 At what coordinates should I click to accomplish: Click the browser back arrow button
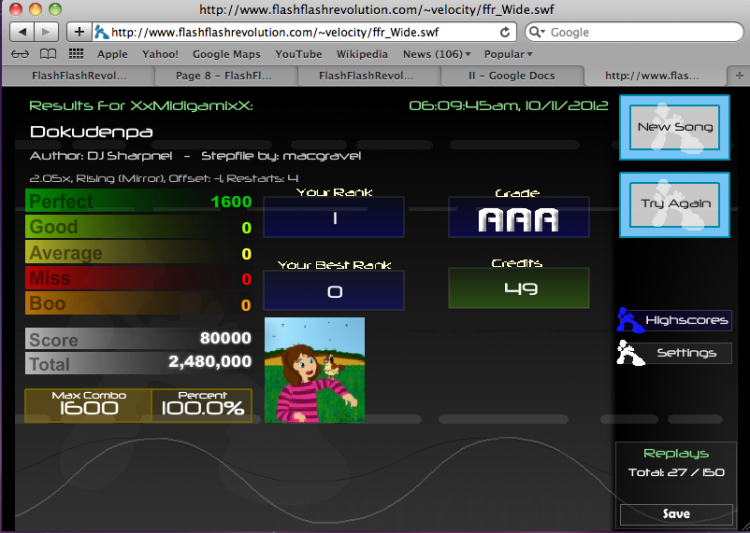(22, 32)
